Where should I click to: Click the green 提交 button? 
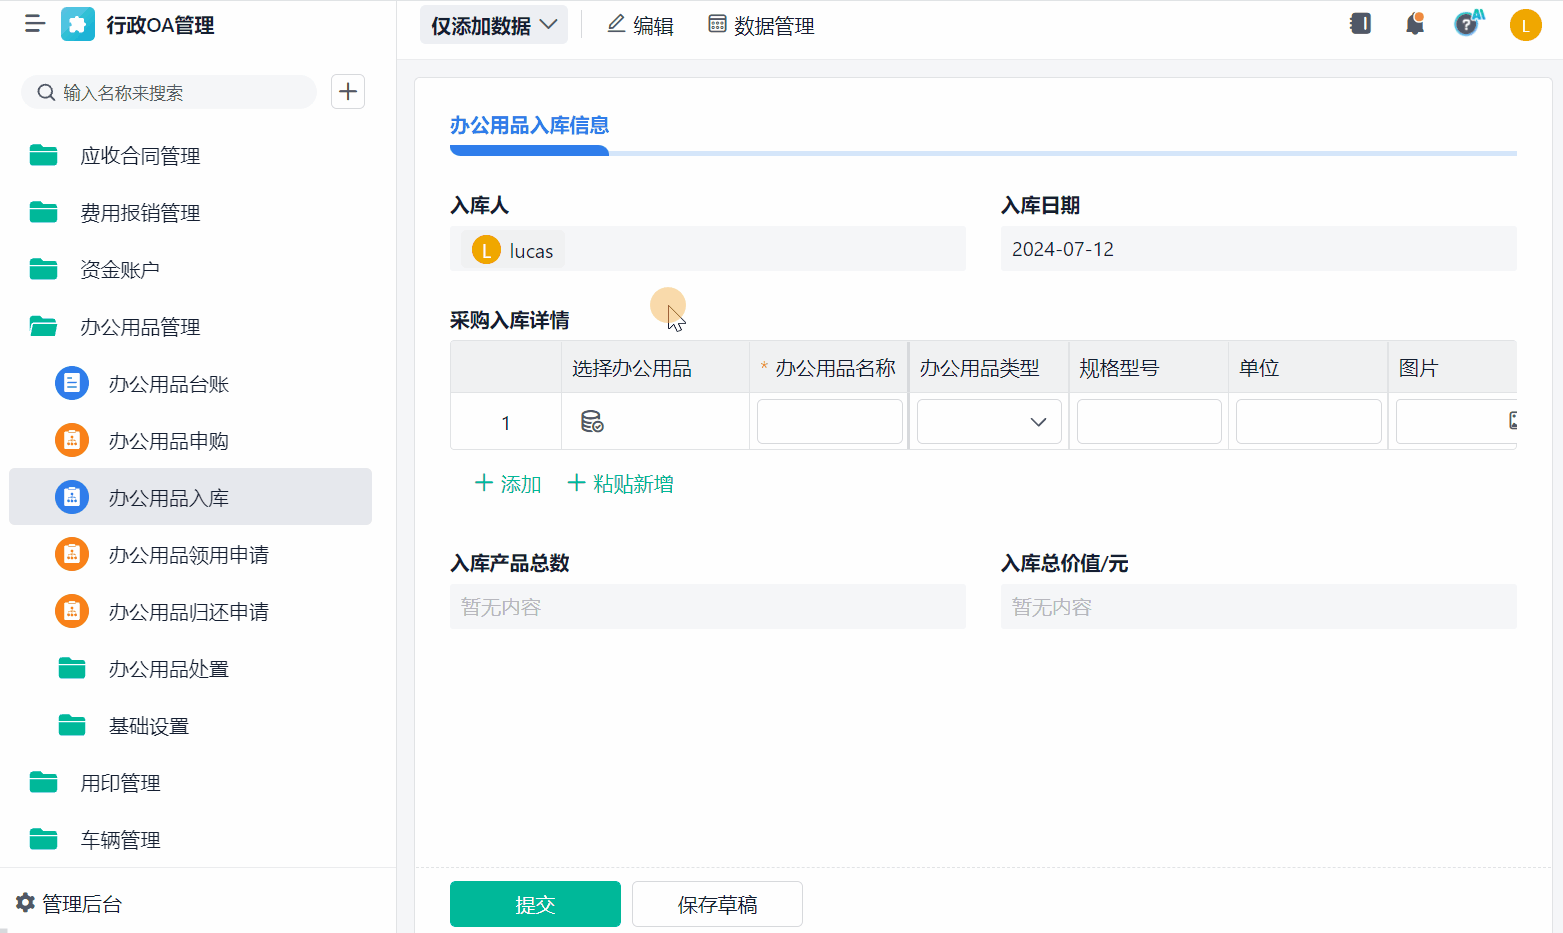click(535, 904)
